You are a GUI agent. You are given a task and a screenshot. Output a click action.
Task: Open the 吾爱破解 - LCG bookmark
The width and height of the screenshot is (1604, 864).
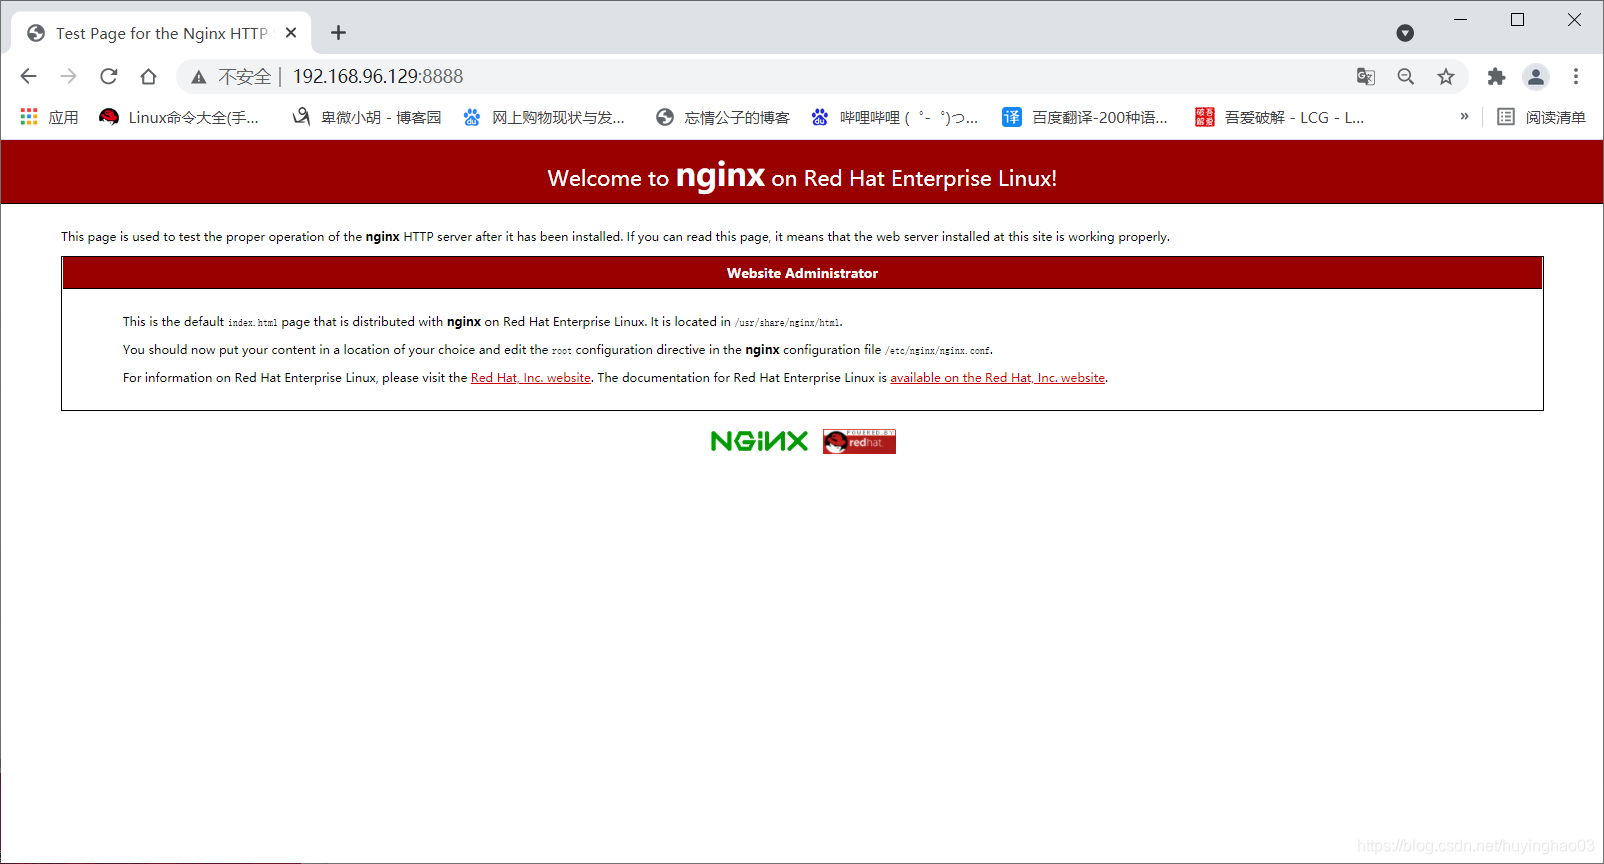[x=1280, y=117]
